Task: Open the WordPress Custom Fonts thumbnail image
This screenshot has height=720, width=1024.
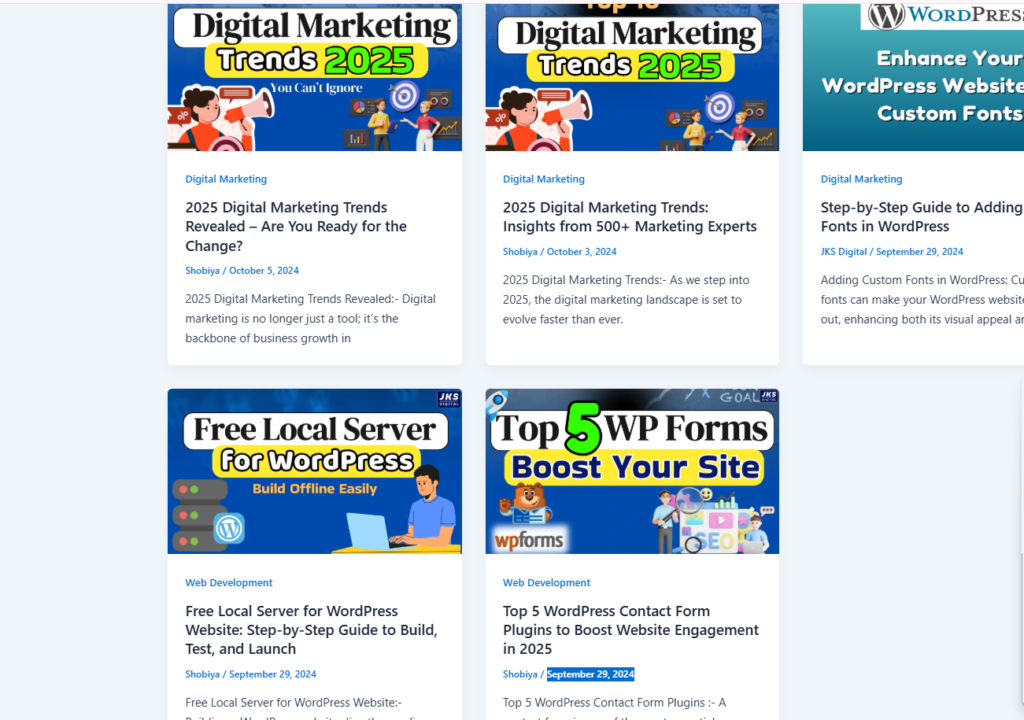Action: (x=912, y=77)
